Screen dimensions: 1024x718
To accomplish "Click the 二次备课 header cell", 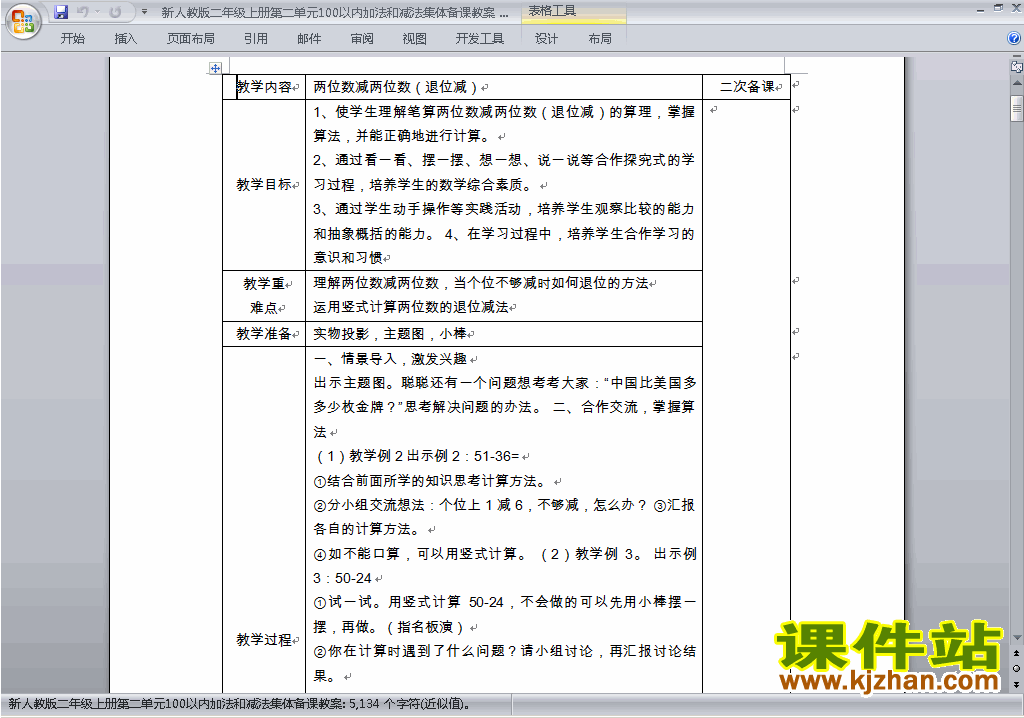I will coord(746,87).
